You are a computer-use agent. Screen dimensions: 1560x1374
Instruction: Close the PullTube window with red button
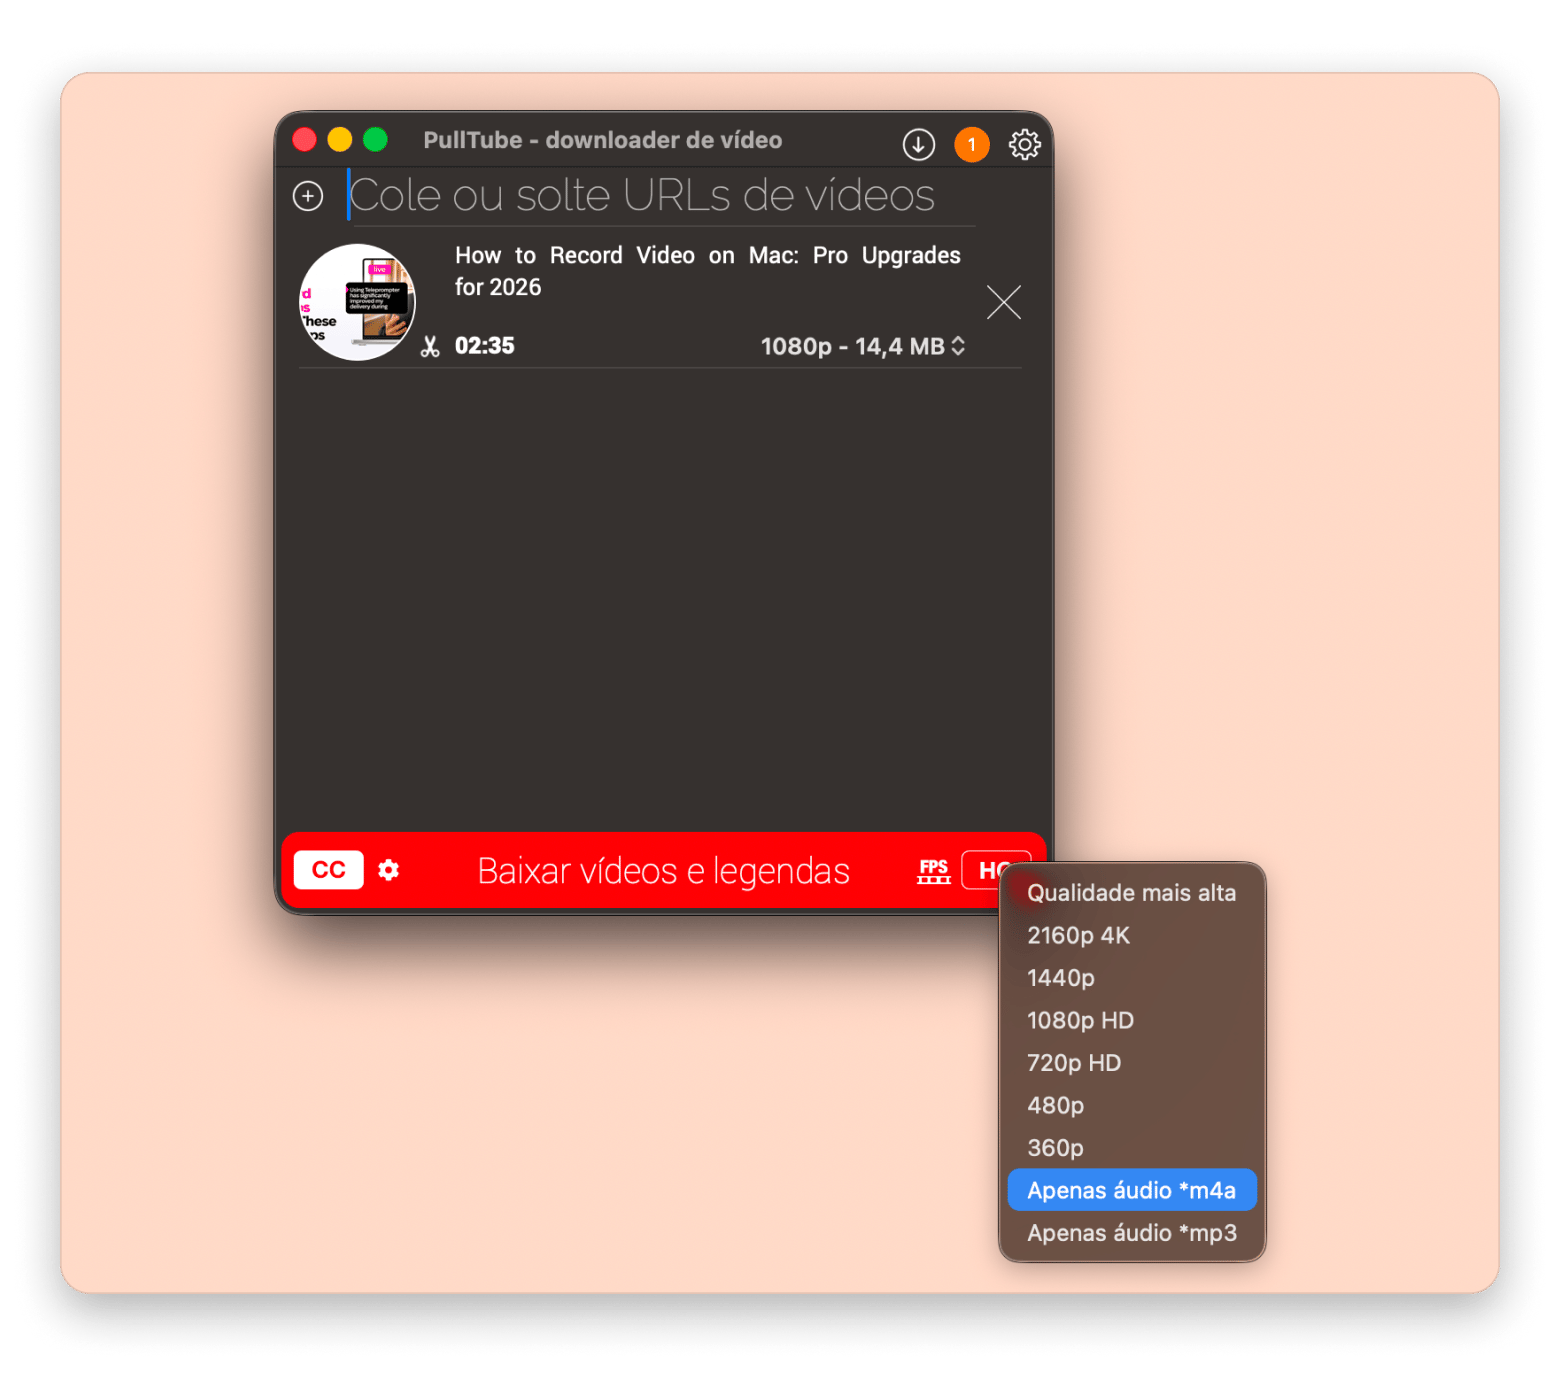pyautogui.click(x=304, y=139)
